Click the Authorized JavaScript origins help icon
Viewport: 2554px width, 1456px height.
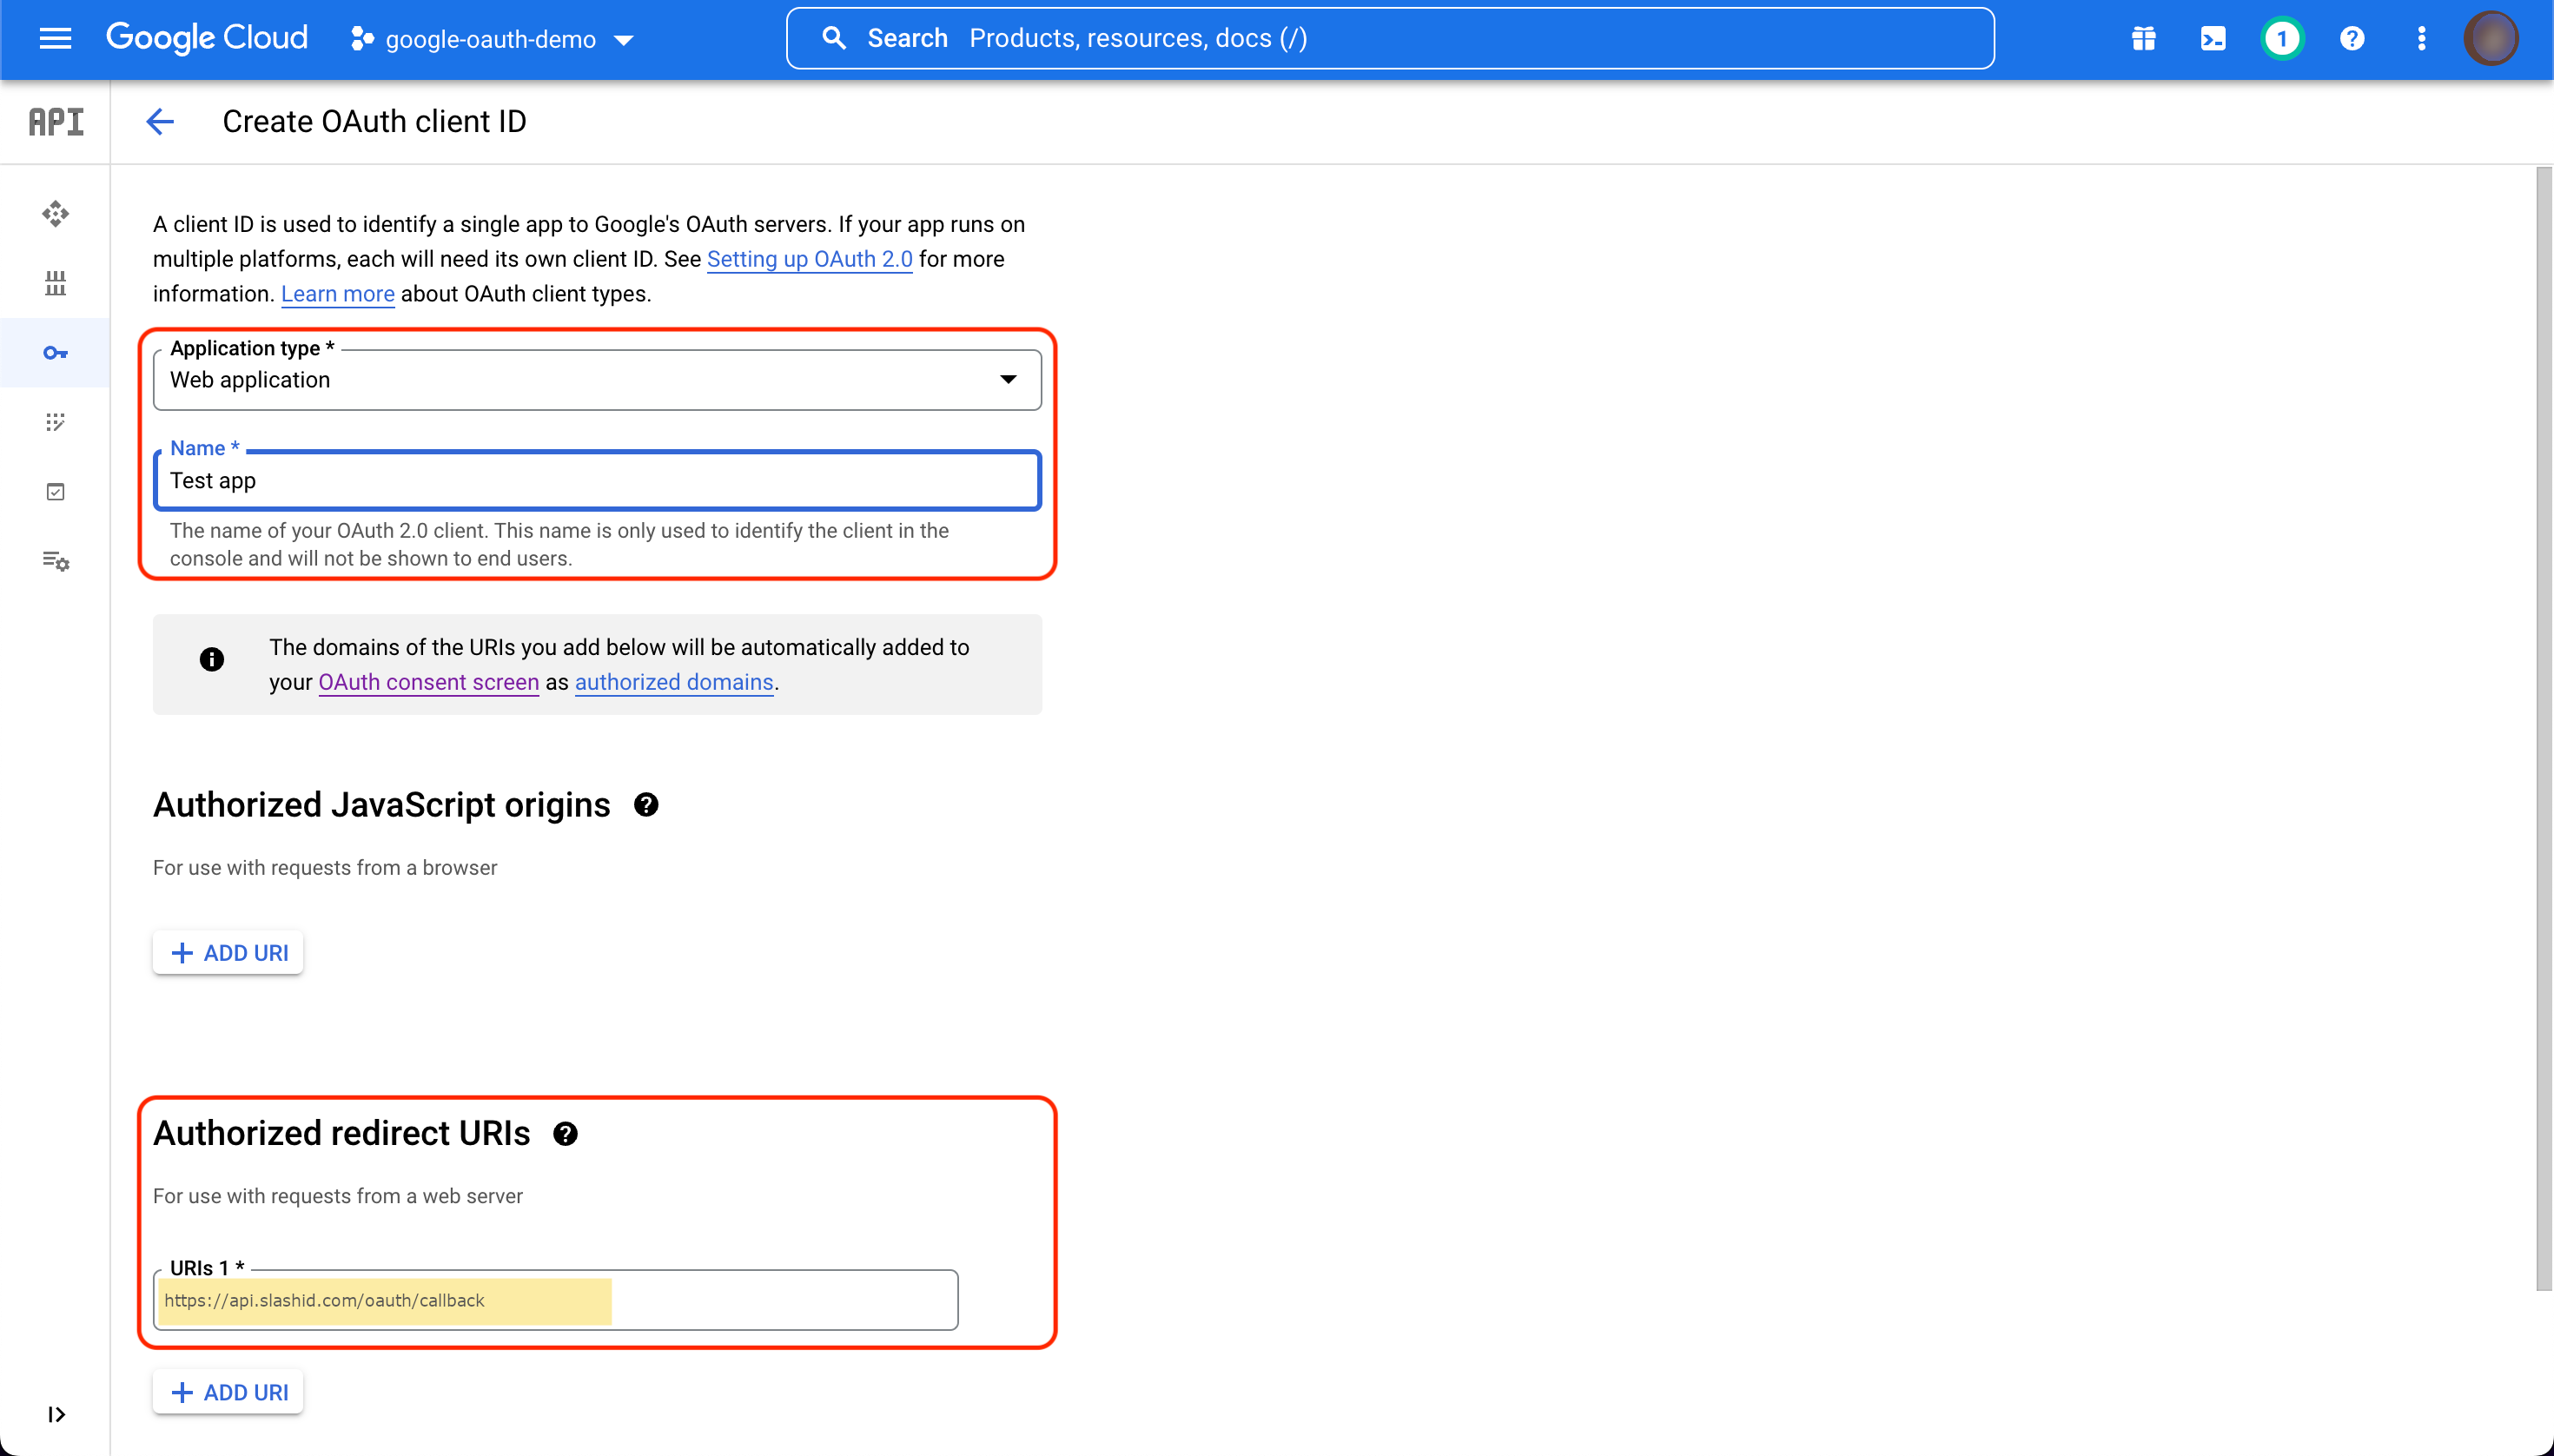pyautogui.click(x=645, y=805)
